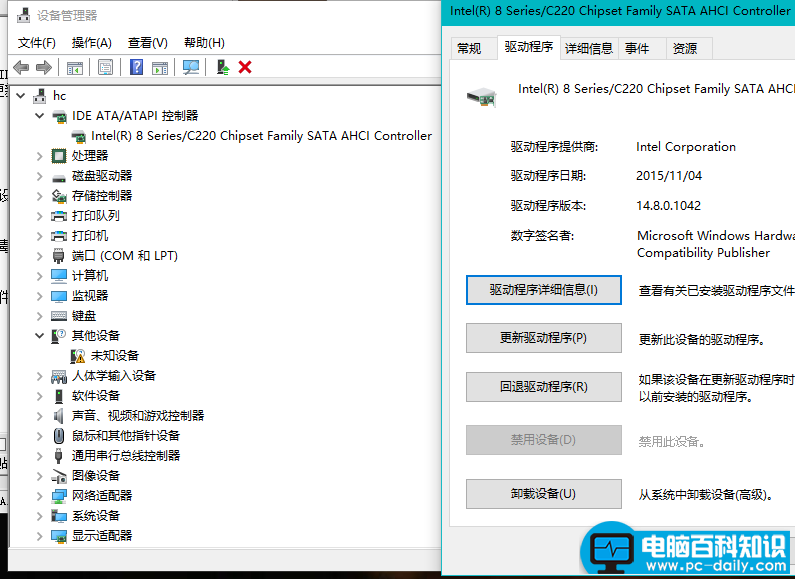Expand the 软件设备 category
795x579 pixels.
click(40, 396)
